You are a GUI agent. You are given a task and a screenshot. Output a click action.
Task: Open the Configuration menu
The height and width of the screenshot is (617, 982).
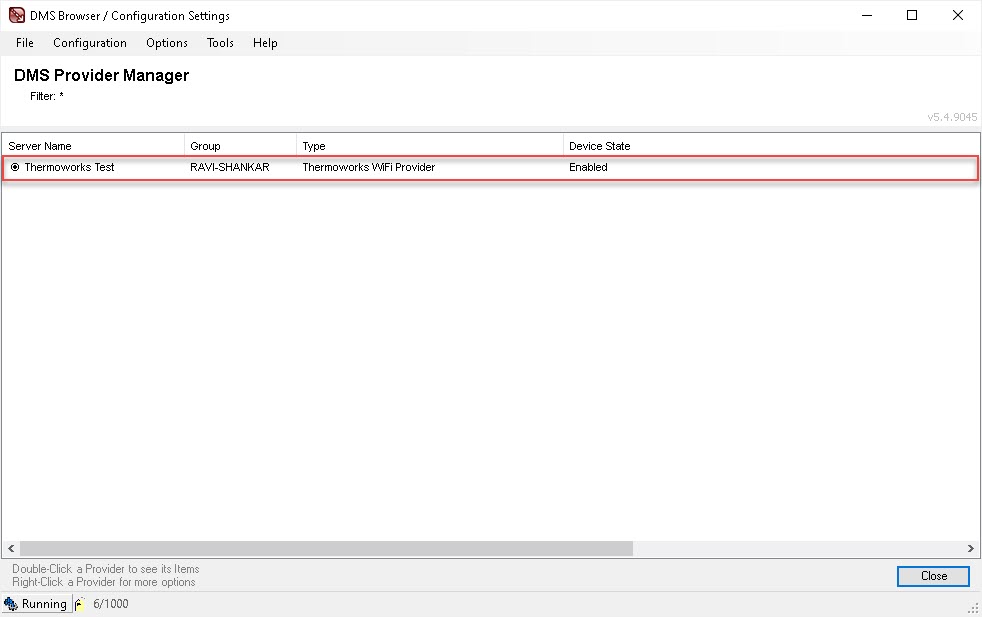90,43
